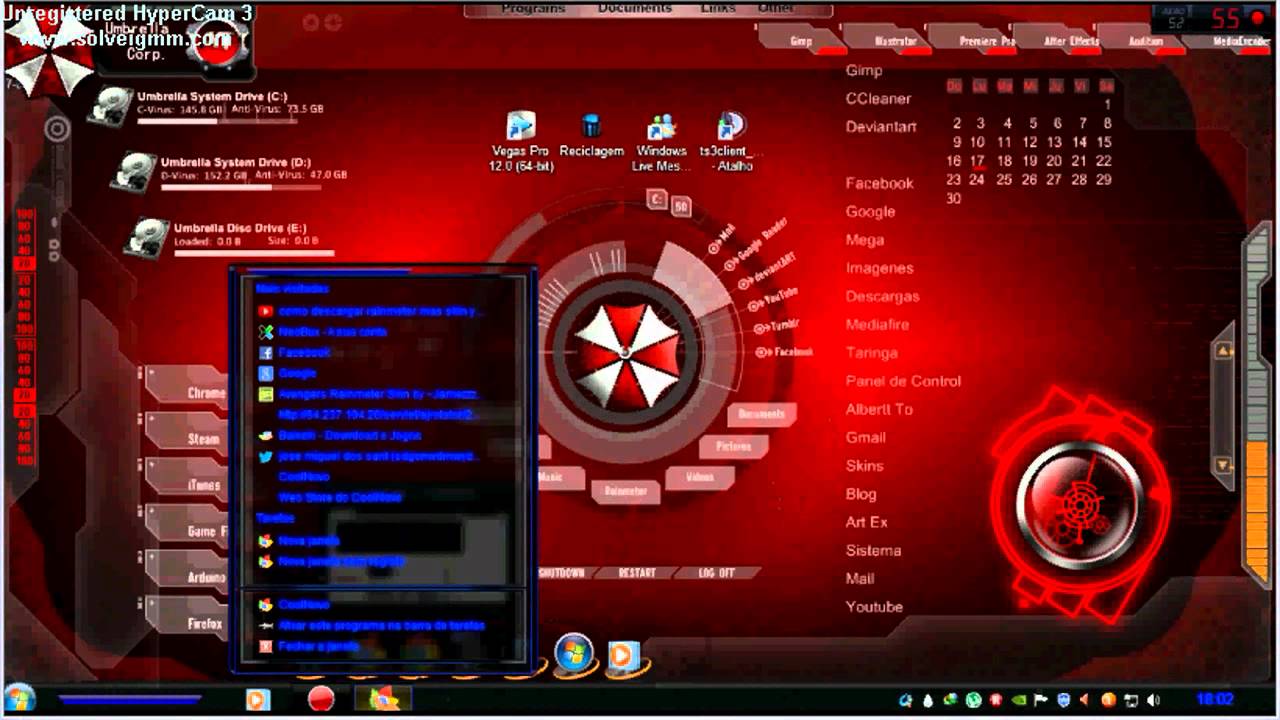Screen dimensions: 1280x720
Task: Open the orange media player taskbar icon
Action: point(258,699)
